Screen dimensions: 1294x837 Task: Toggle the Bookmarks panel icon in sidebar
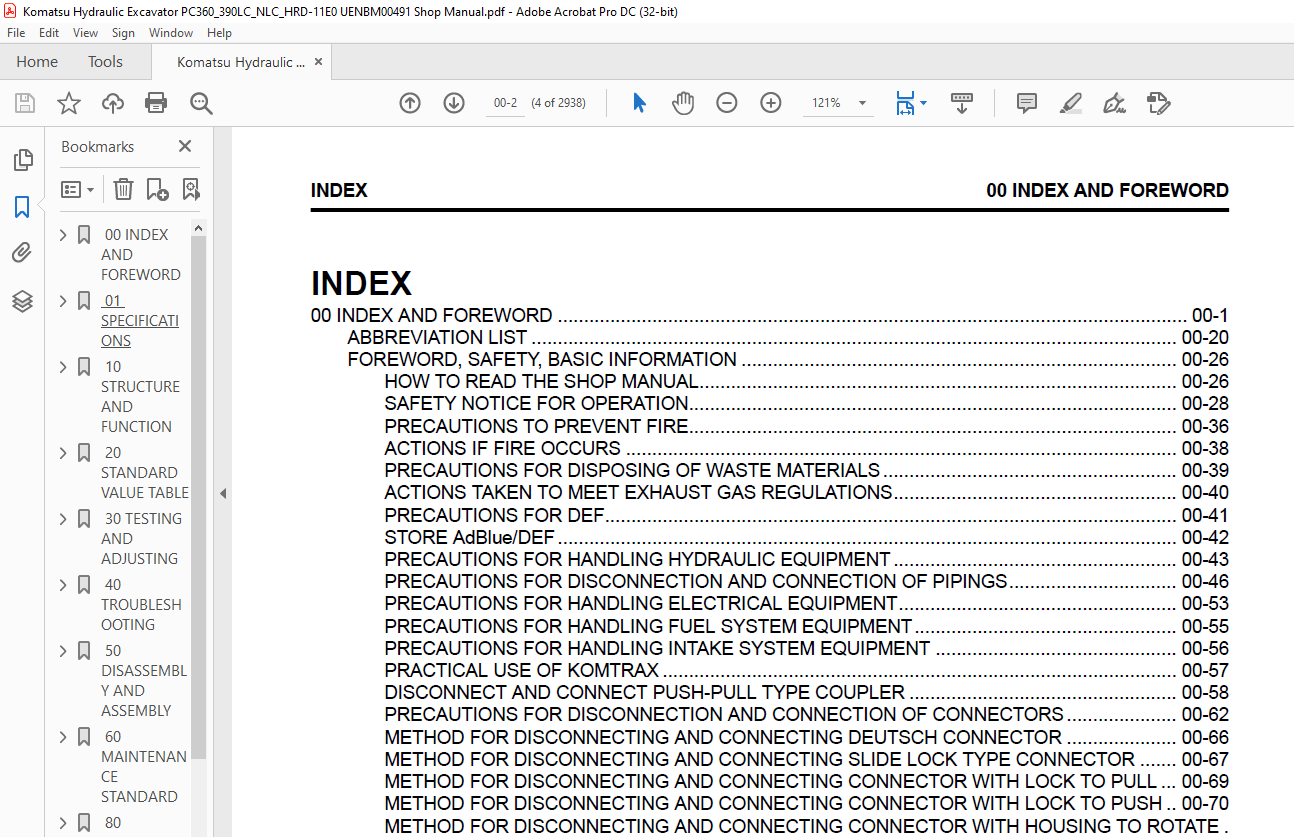[x=22, y=207]
